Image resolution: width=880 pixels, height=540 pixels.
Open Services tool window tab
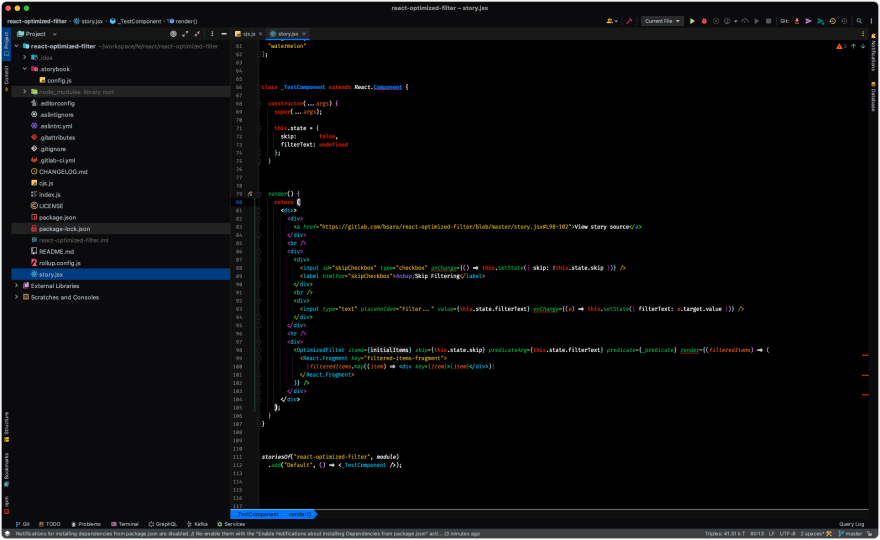click(231, 524)
